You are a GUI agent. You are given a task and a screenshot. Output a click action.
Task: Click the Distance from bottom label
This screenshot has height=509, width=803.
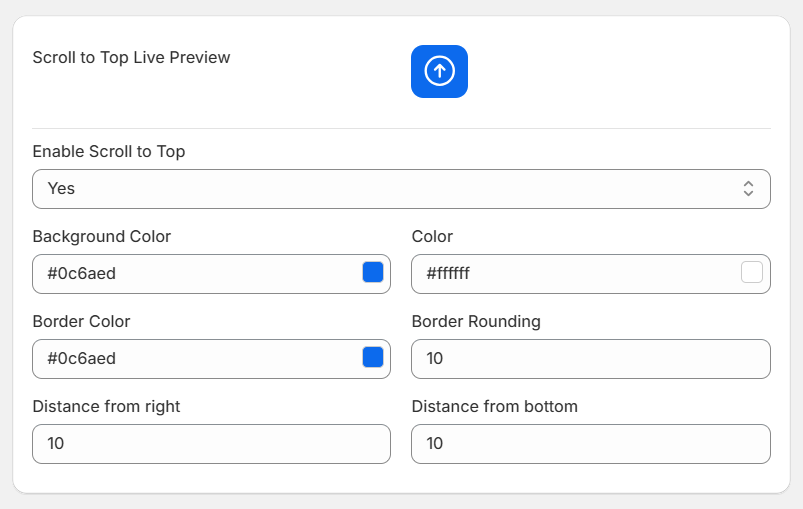pos(494,407)
